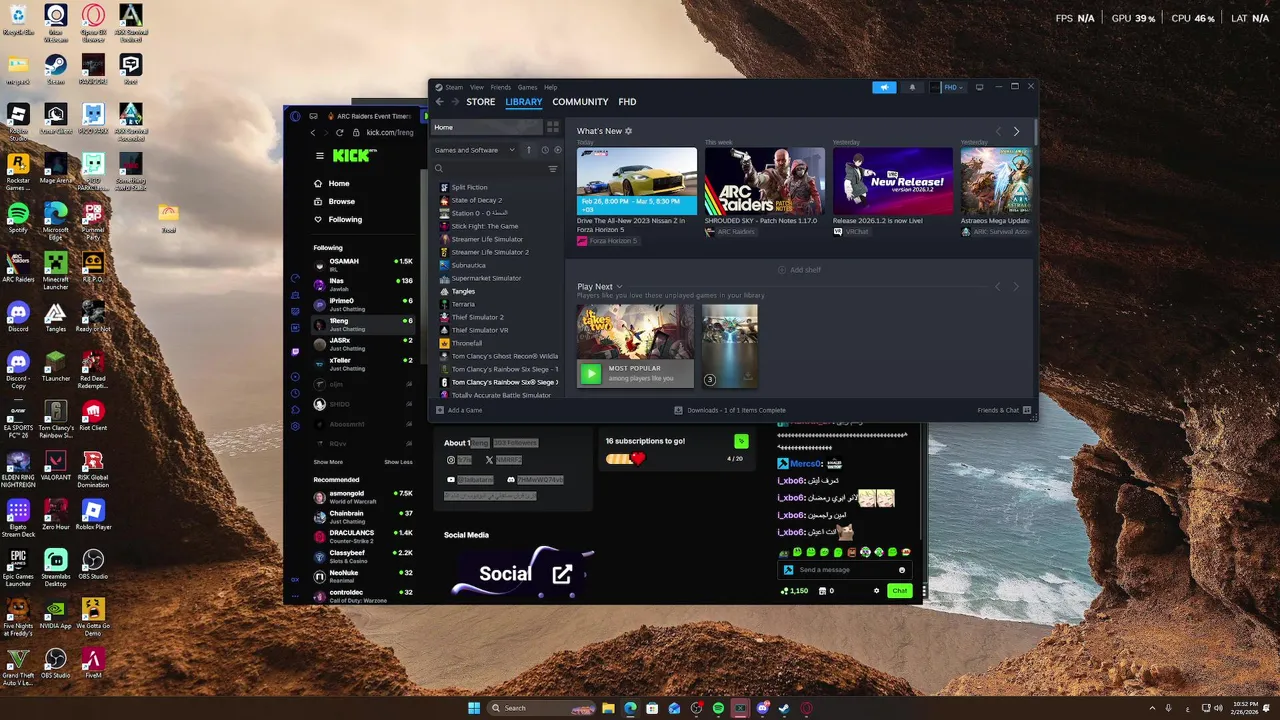Select State of Decay 2 in library
The height and width of the screenshot is (720, 1280).
[476, 200]
